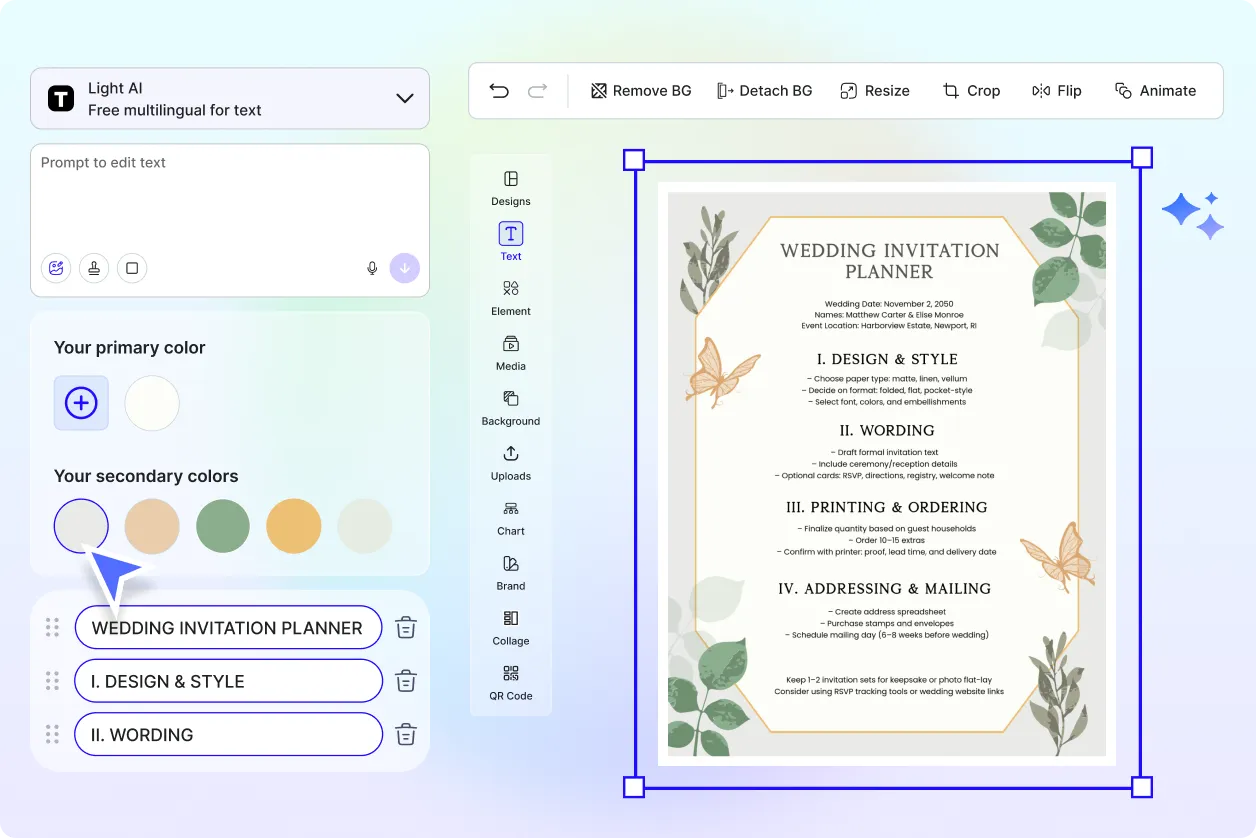Click the top-left selection handle

pos(634,159)
